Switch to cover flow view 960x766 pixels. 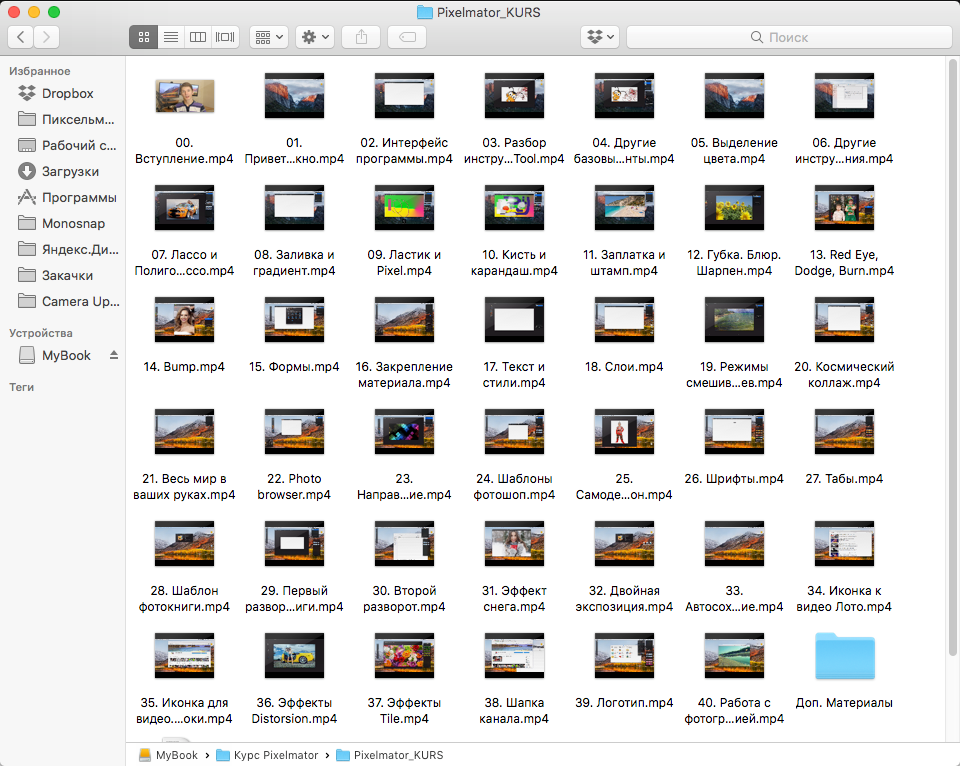point(225,37)
